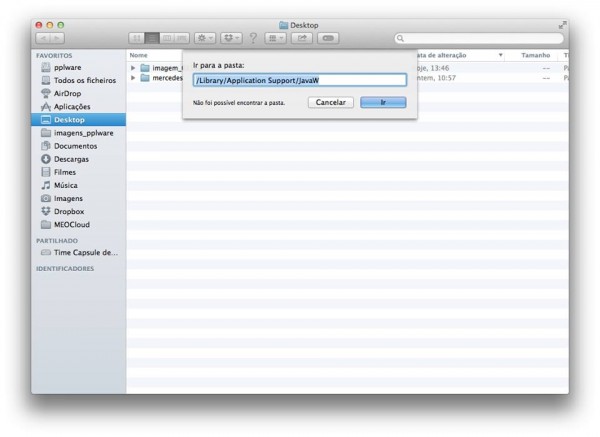Open the arrange items dropdown
600x437 pixels.
(x=276, y=38)
